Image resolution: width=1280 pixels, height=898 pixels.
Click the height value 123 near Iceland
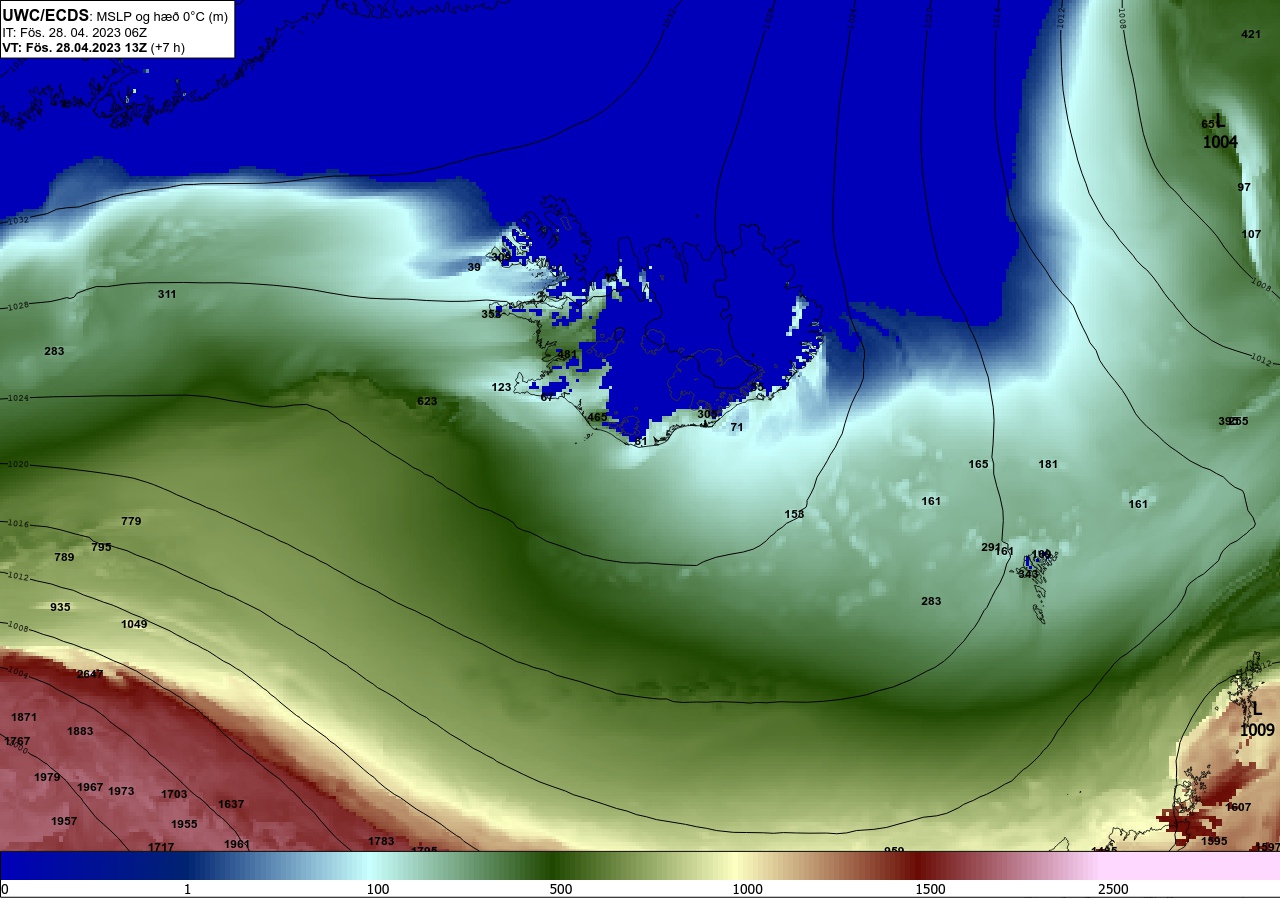tap(501, 387)
